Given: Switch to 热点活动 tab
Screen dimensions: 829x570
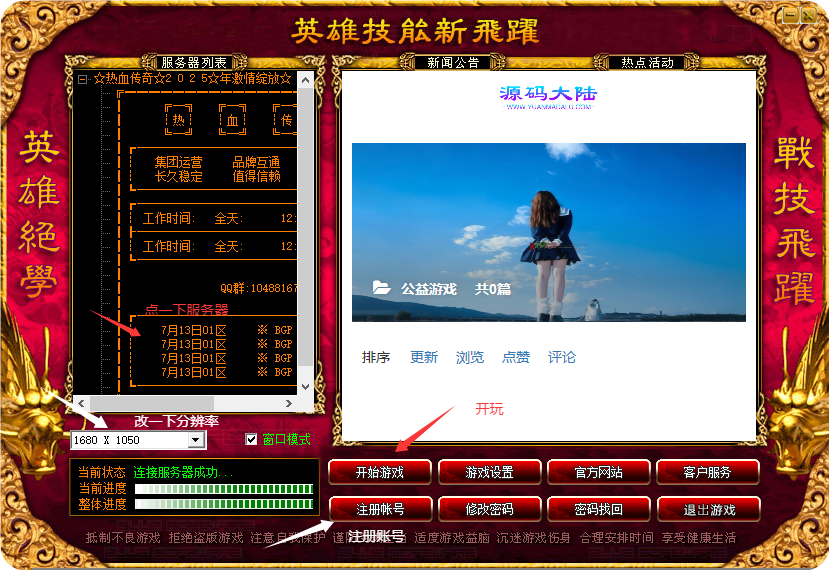Looking at the screenshot, I should pyautogui.click(x=647, y=62).
